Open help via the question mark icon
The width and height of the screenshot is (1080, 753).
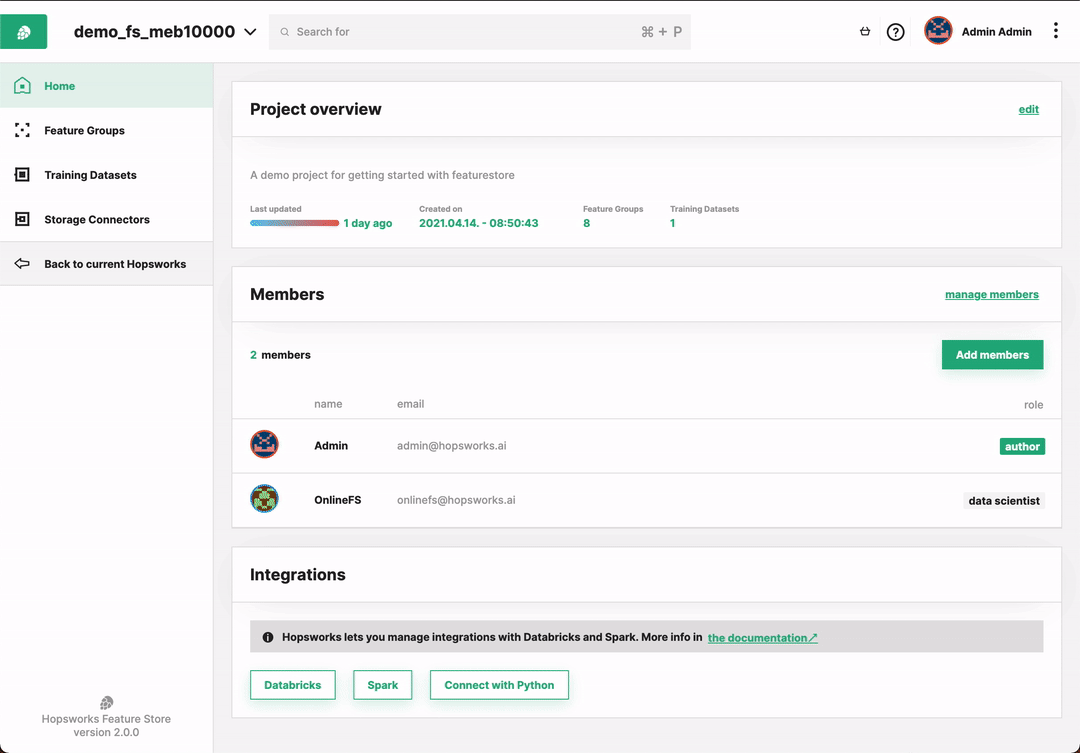tap(895, 31)
